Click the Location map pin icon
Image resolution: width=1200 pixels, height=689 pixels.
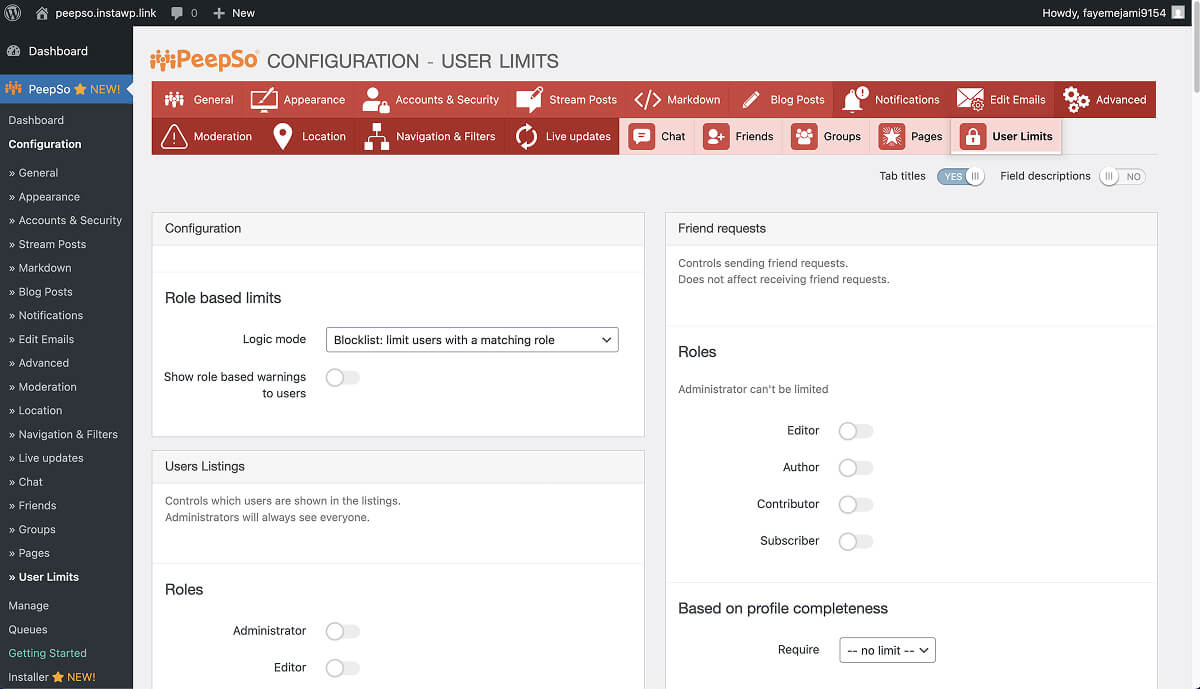(x=282, y=136)
